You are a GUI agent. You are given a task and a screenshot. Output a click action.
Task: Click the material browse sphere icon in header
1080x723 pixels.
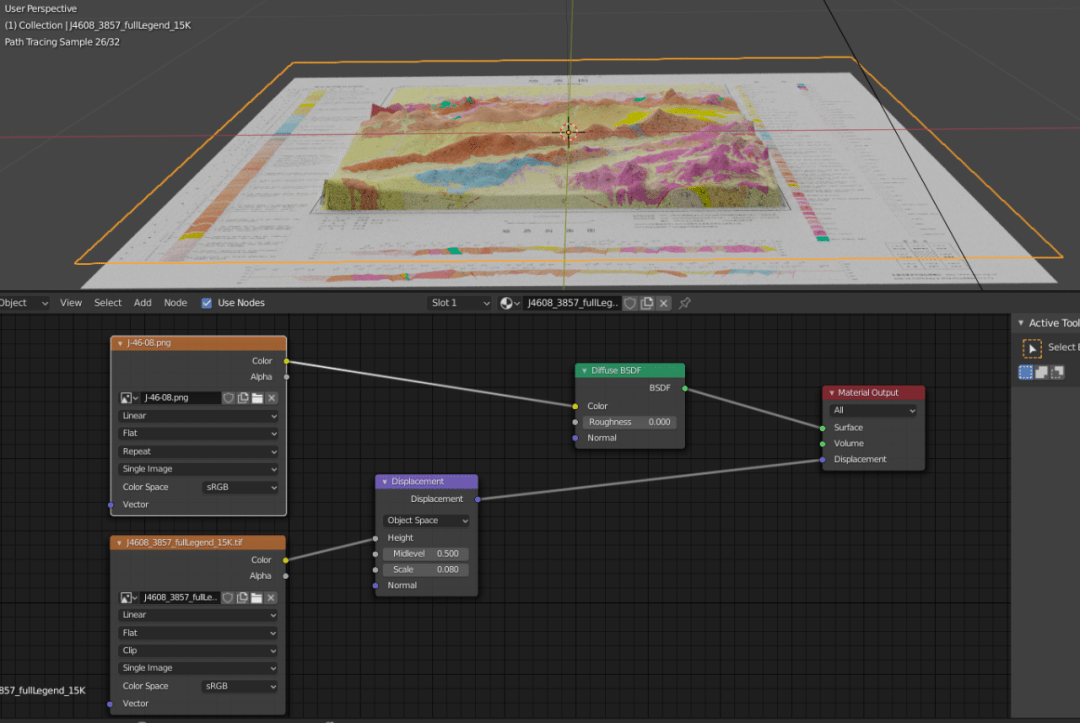506,303
